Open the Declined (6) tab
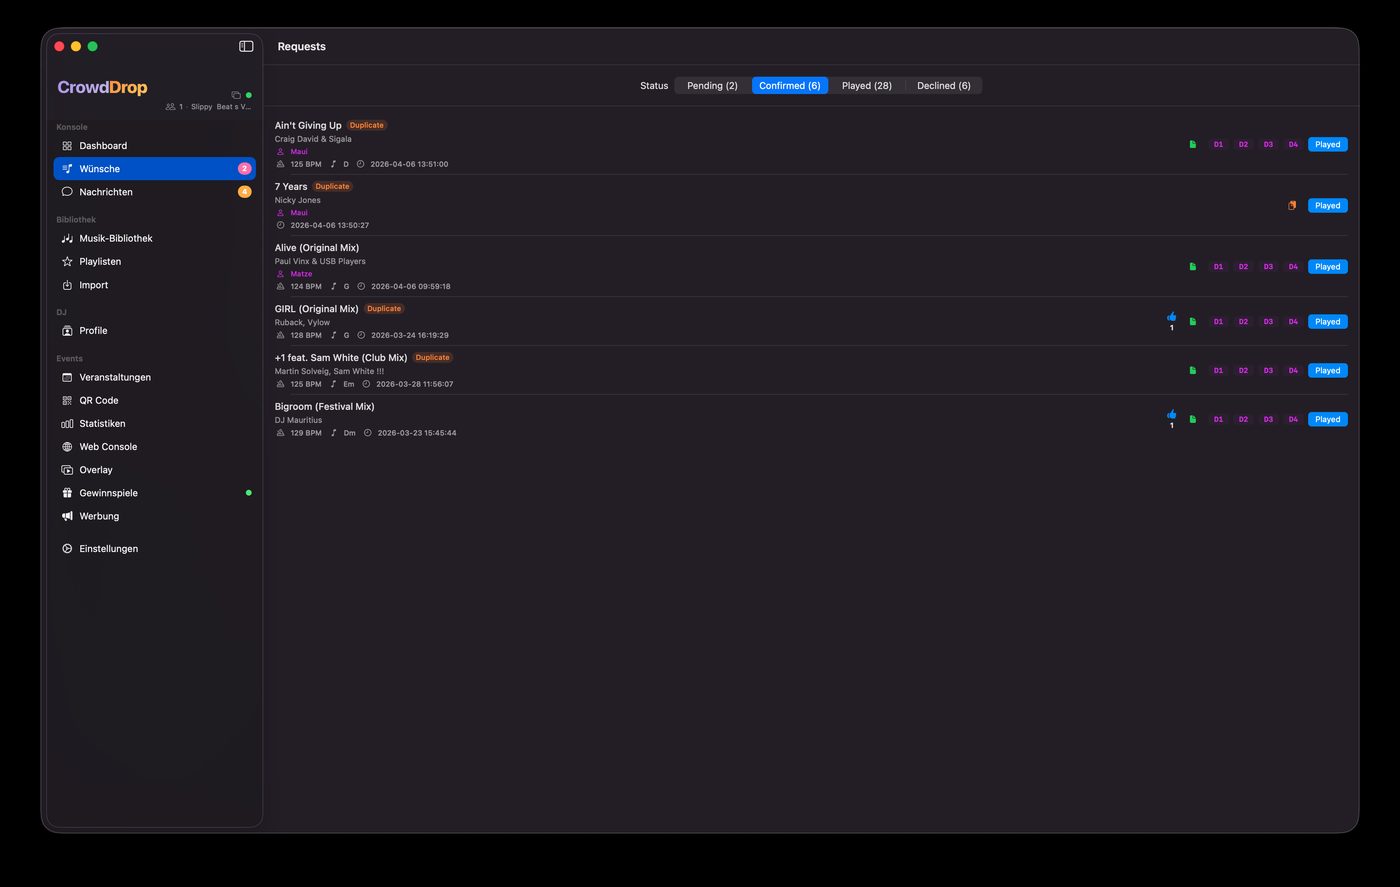Viewport: 1400px width, 887px height. (943, 86)
